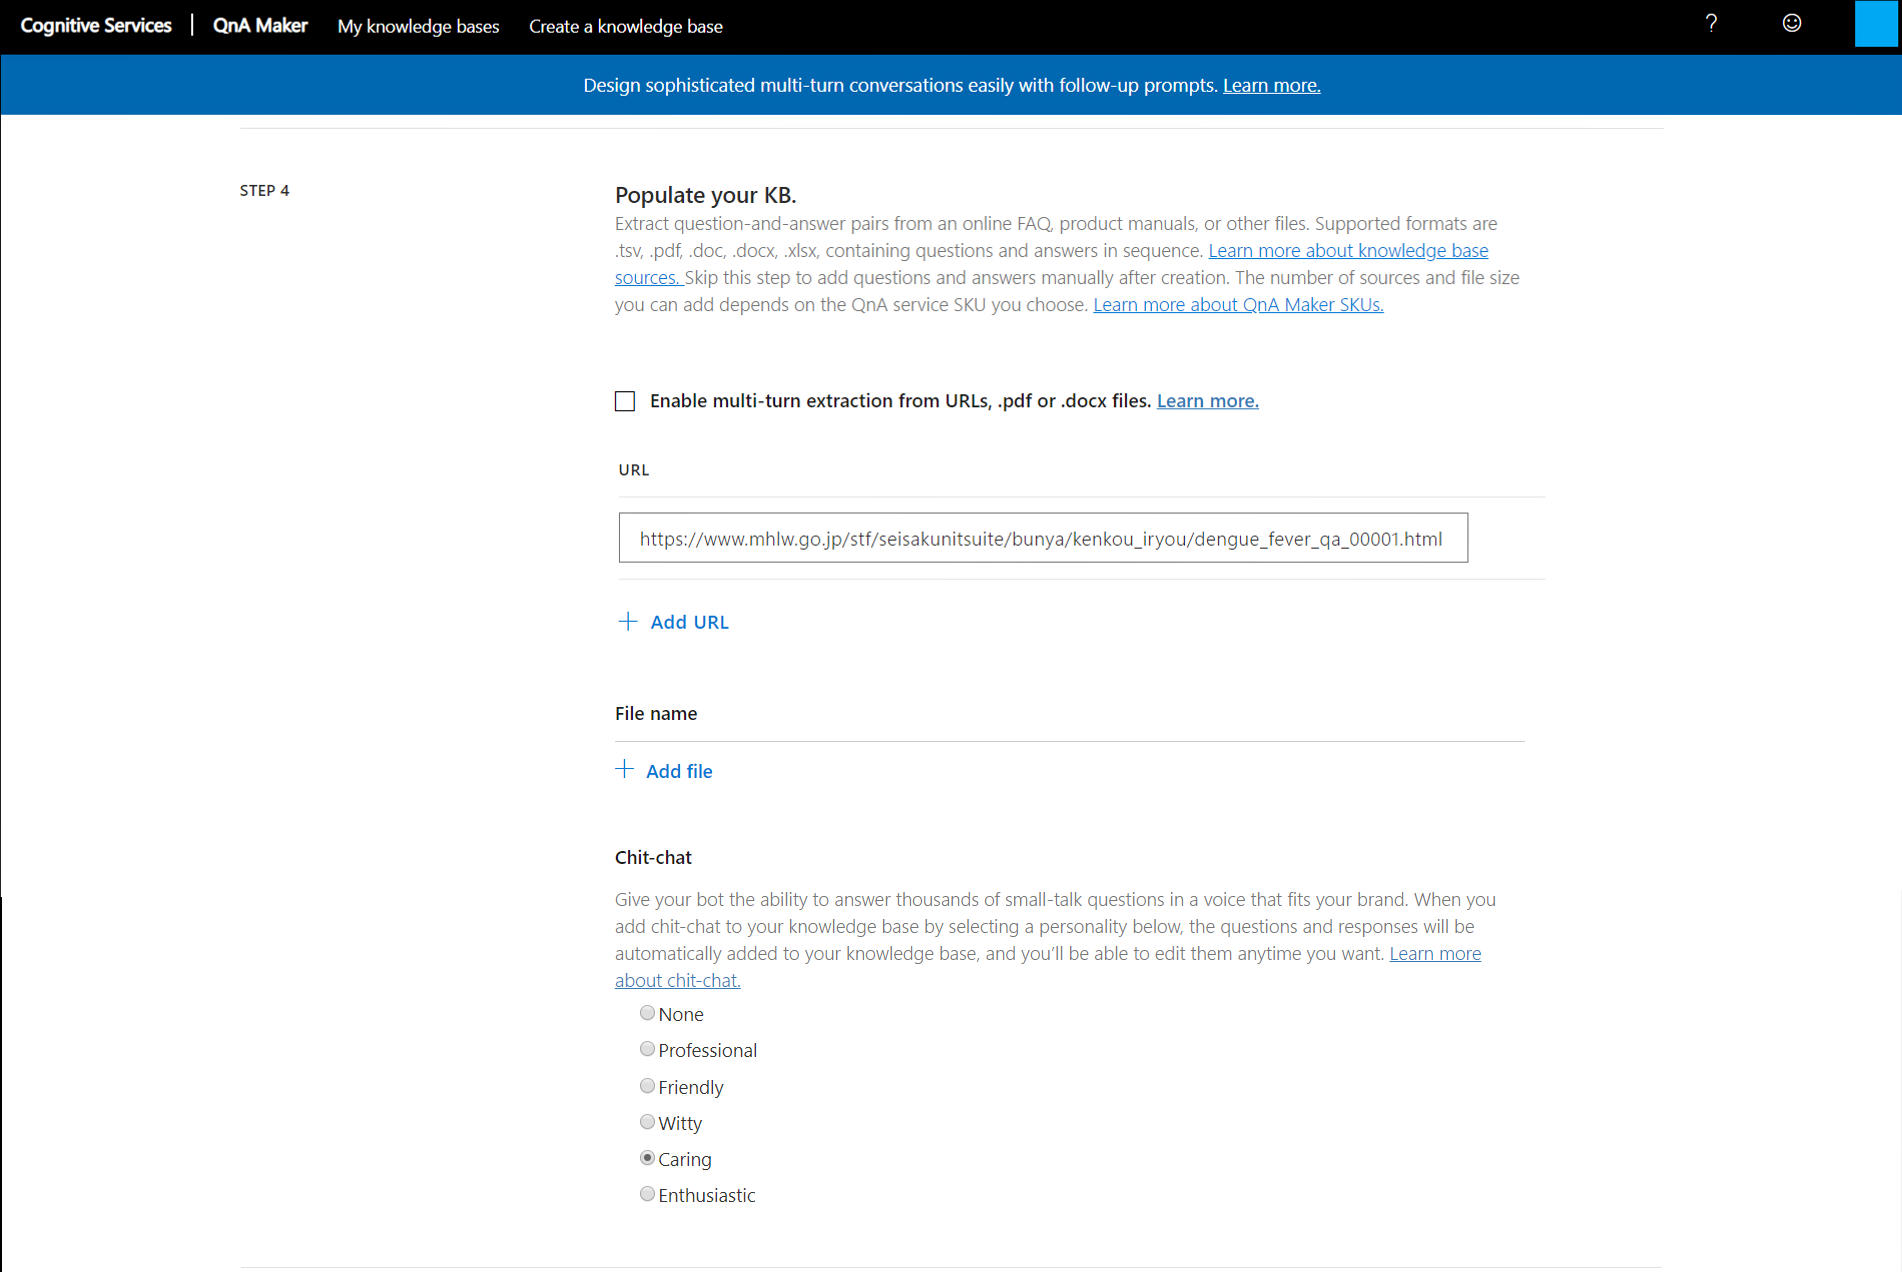The width and height of the screenshot is (1902, 1272).
Task: Pick the Witty chit-chat personality
Action: pyautogui.click(x=647, y=1122)
